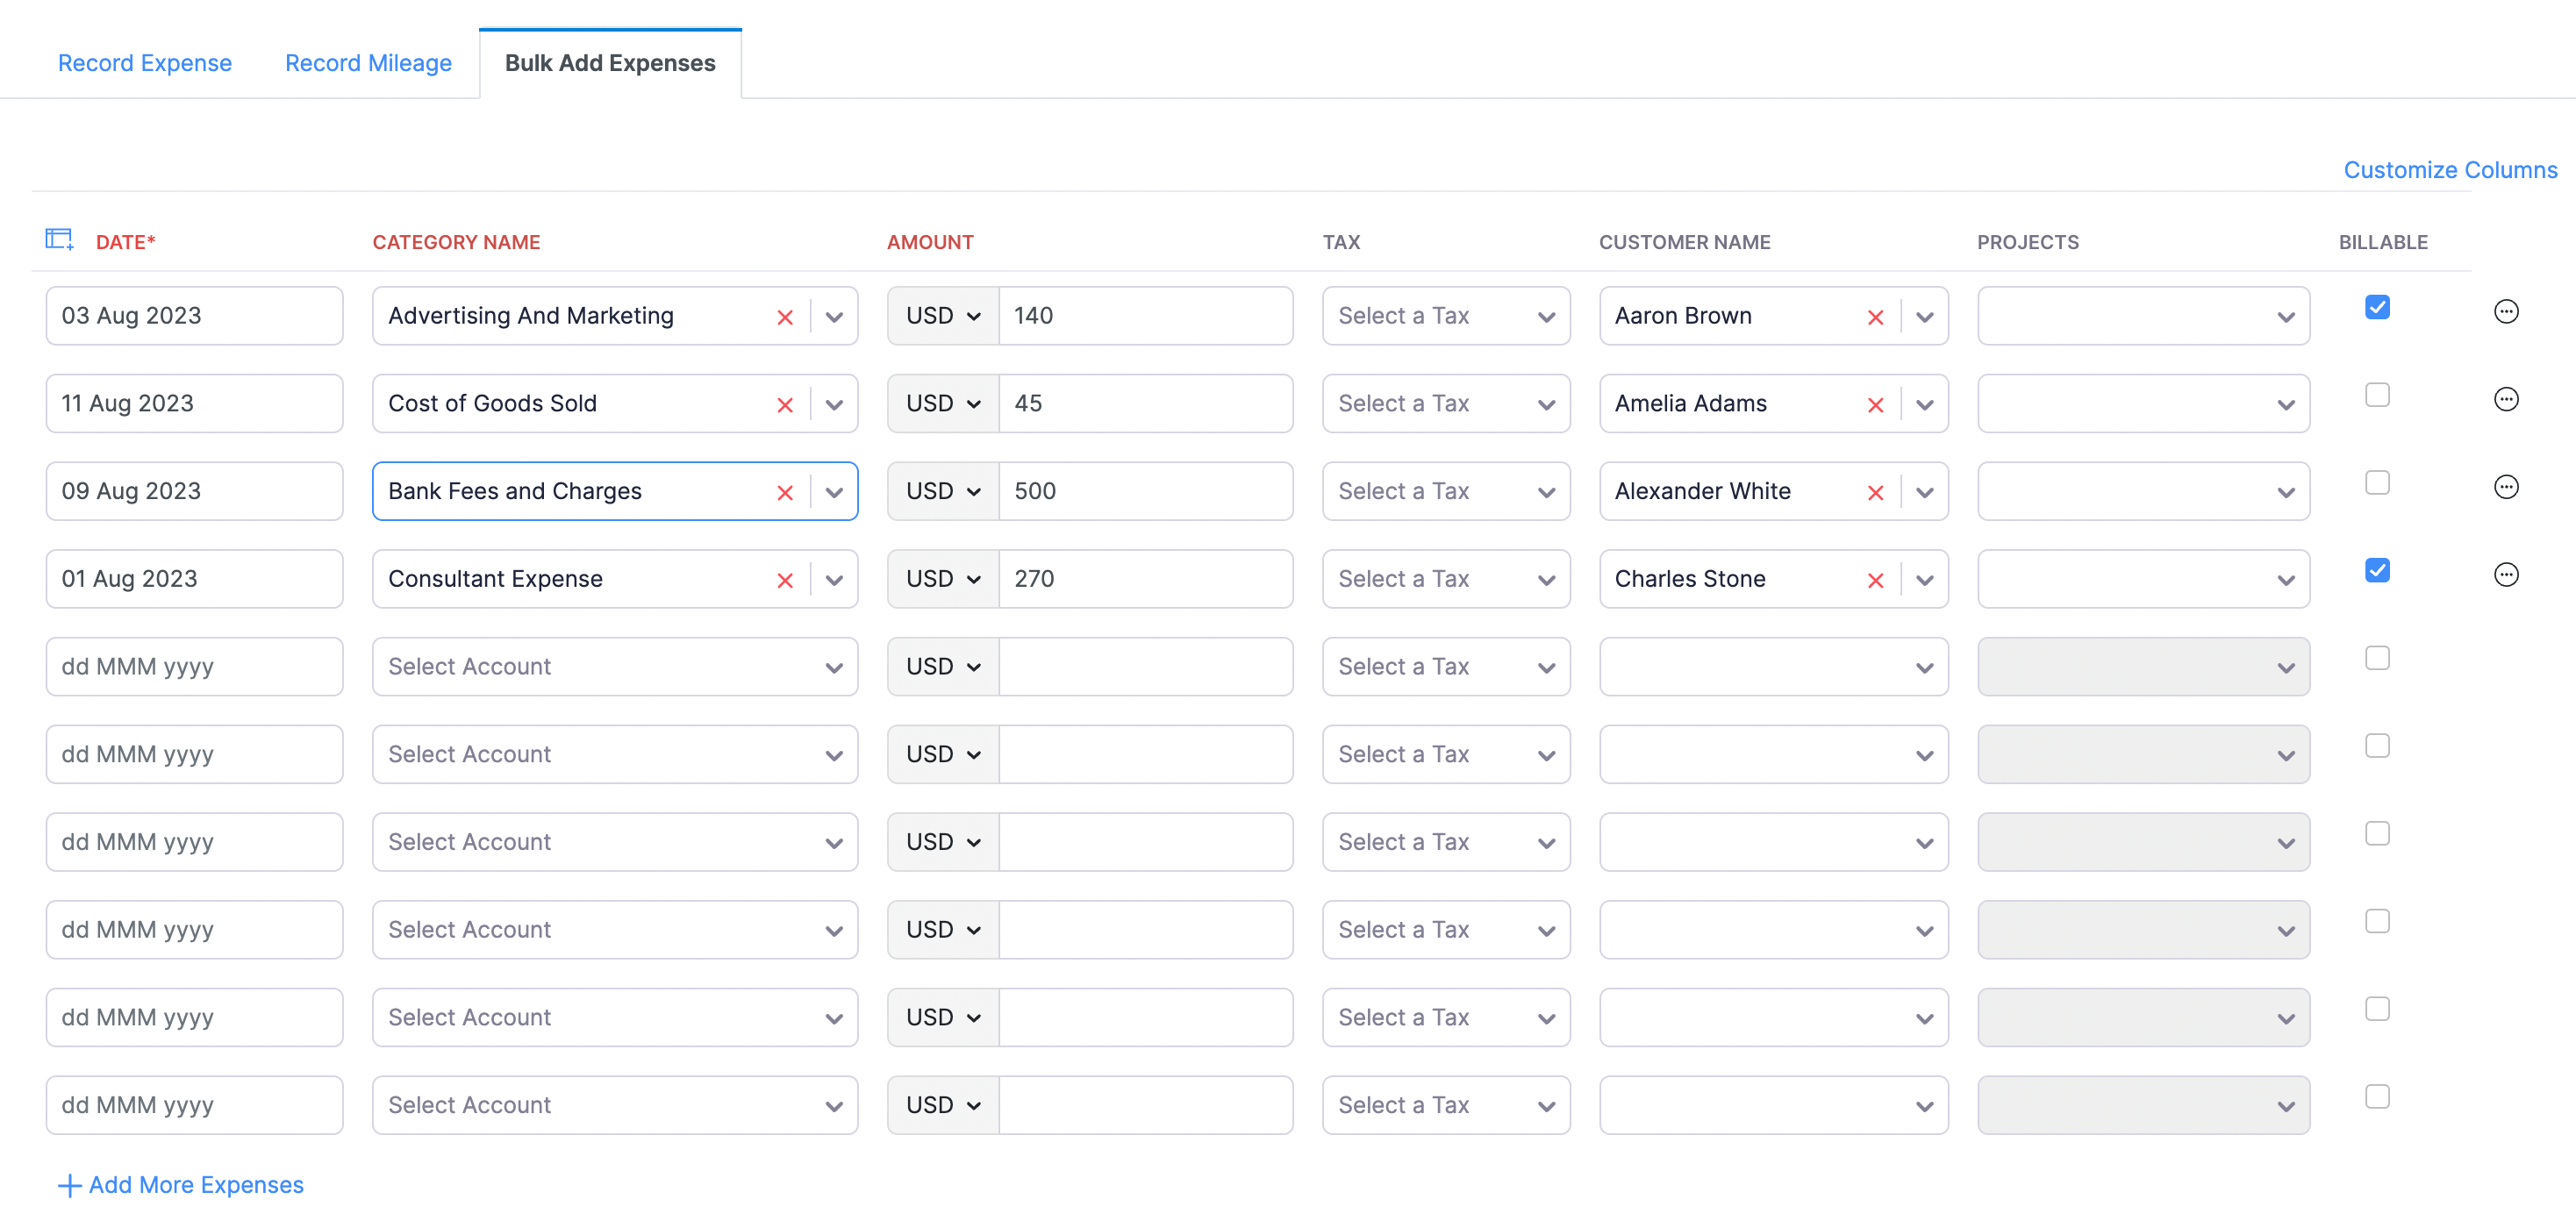Image resolution: width=2576 pixels, height=1228 pixels.
Task: Open the currency dropdown for the 500 amount
Action: (941, 491)
